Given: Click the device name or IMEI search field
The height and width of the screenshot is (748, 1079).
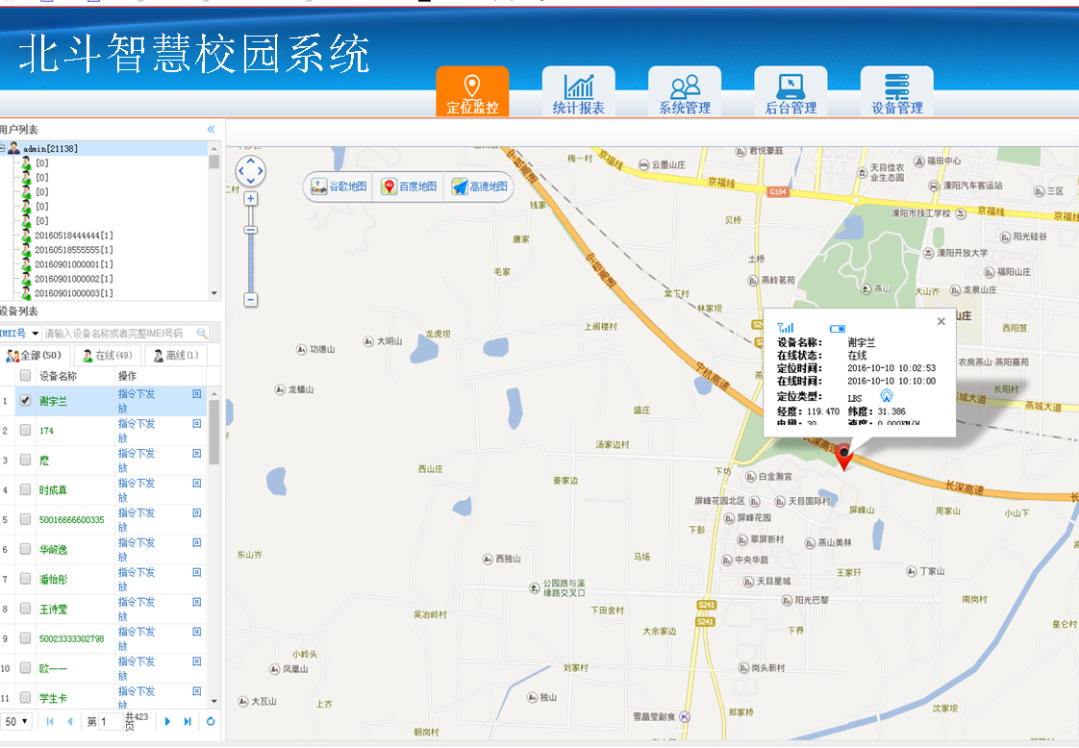Looking at the screenshot, I should point(118,333).
